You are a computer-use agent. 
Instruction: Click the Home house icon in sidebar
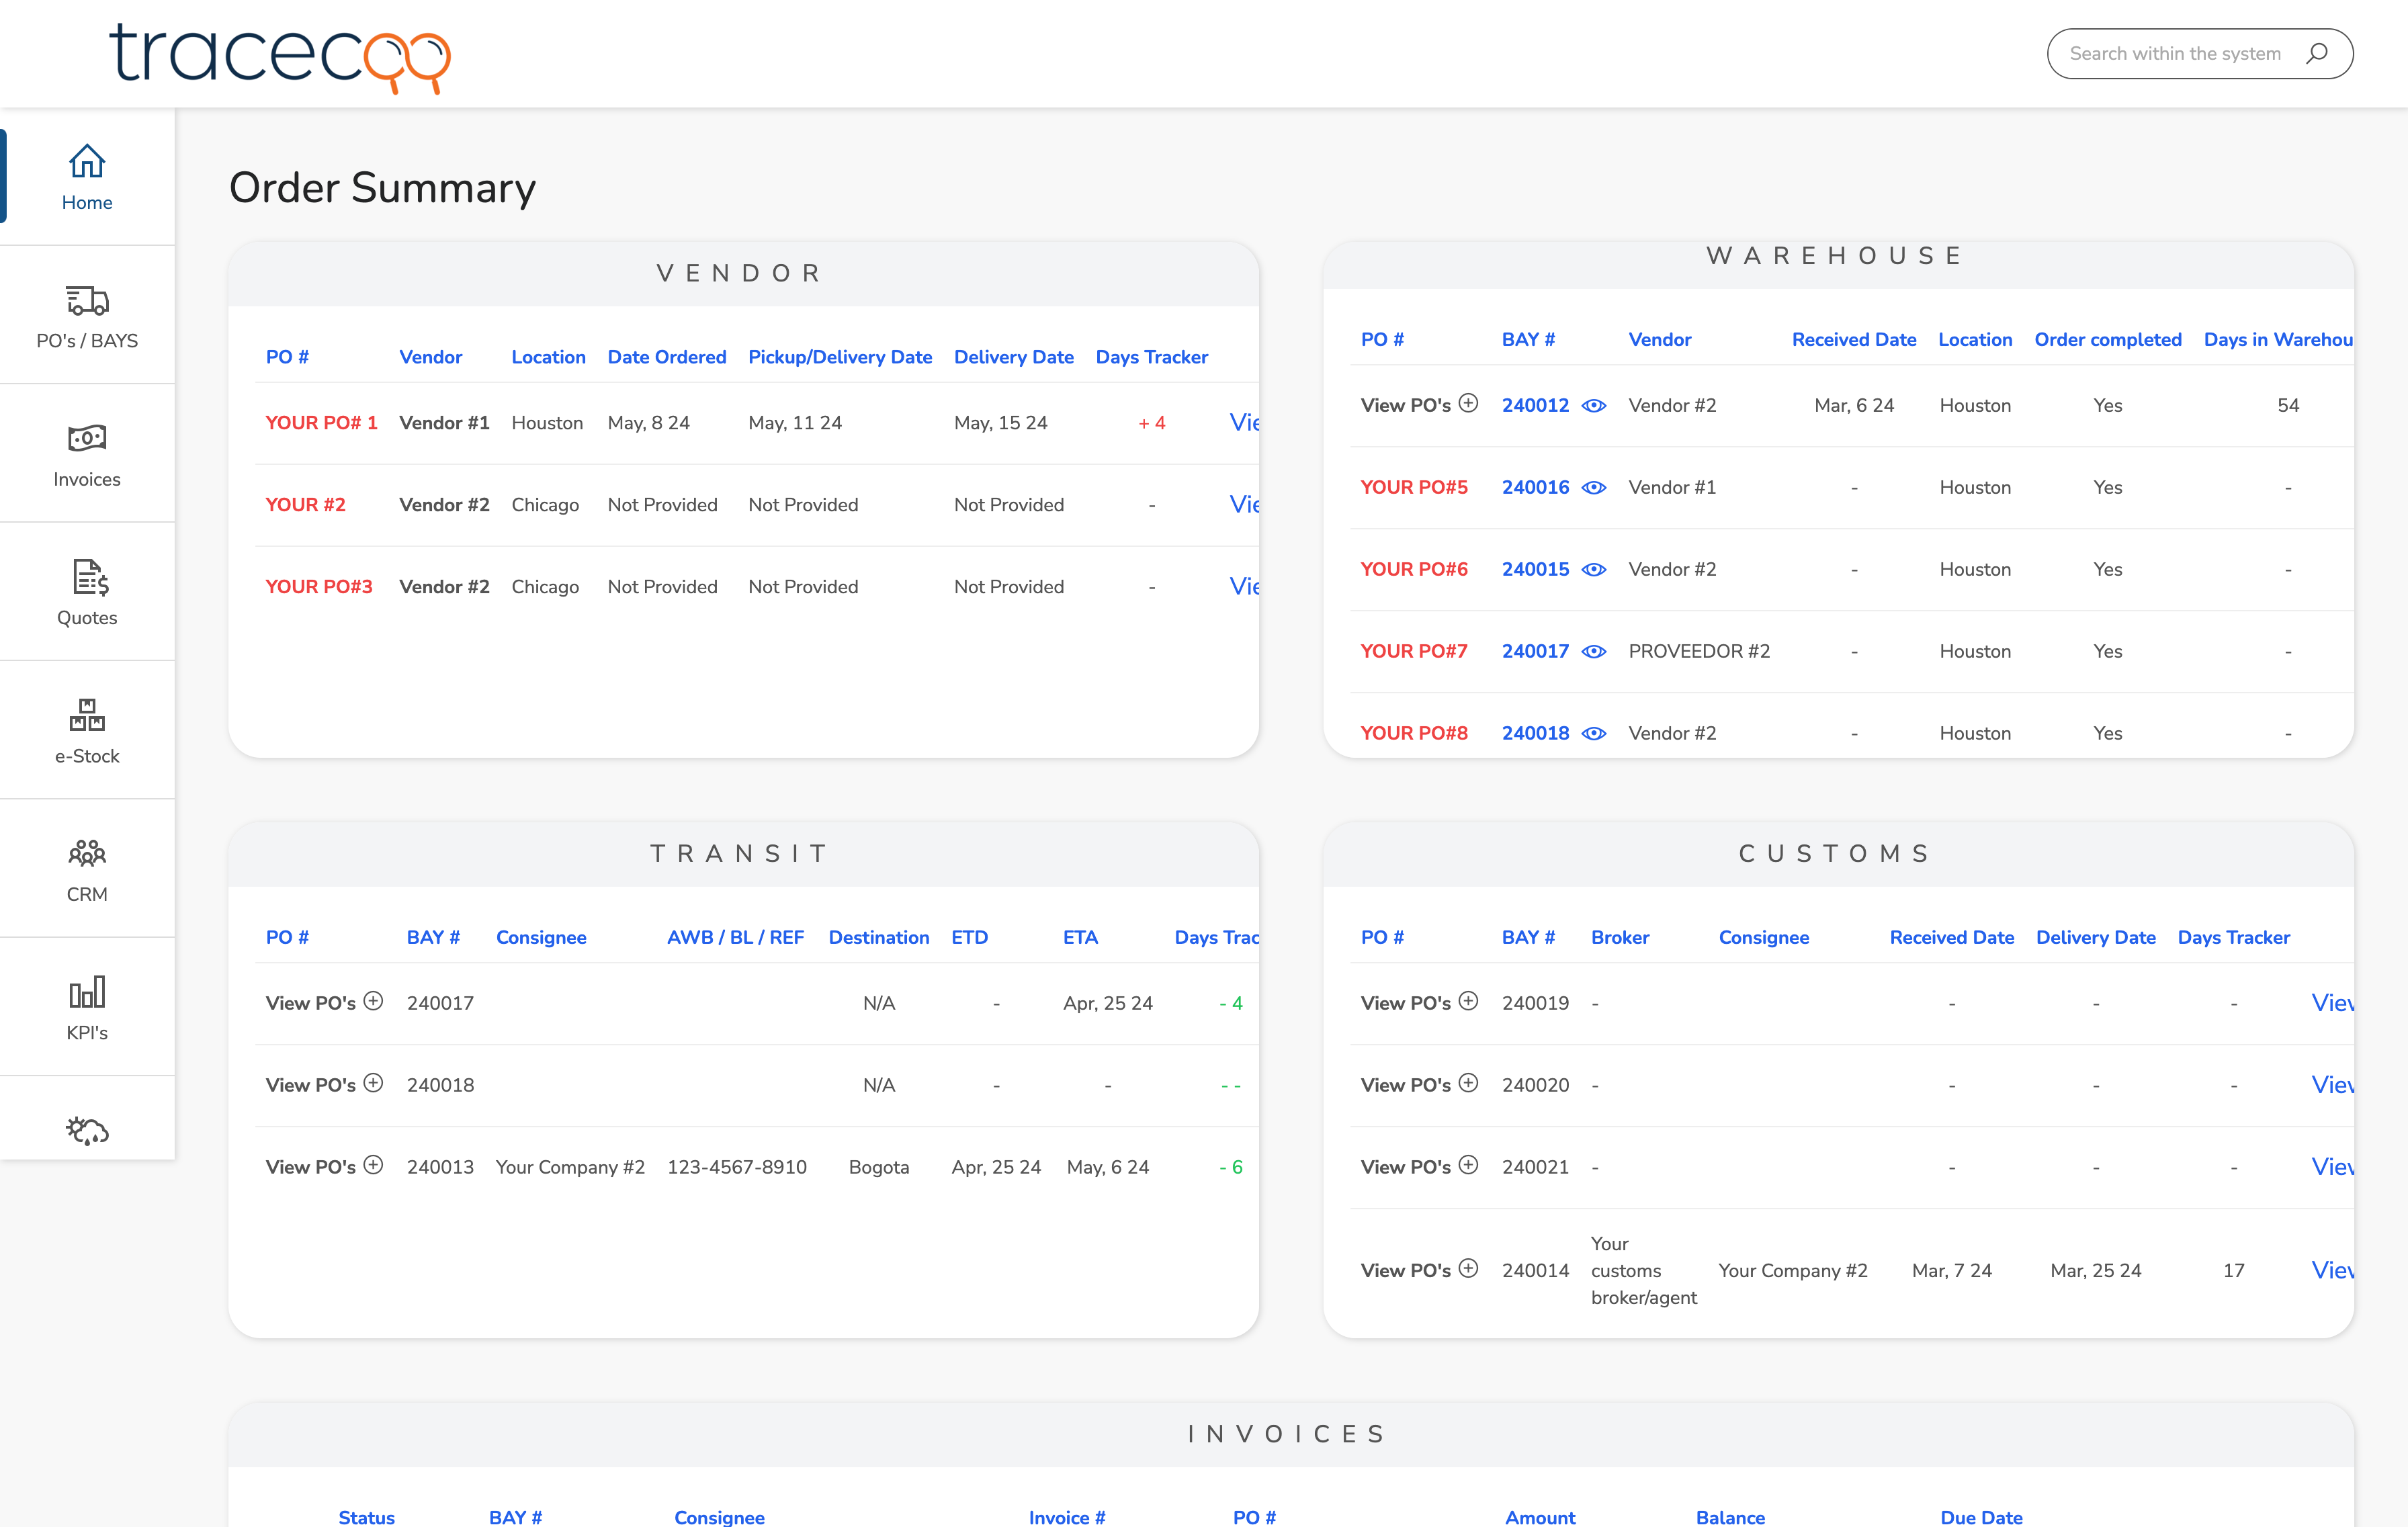(x=87, y=161)
